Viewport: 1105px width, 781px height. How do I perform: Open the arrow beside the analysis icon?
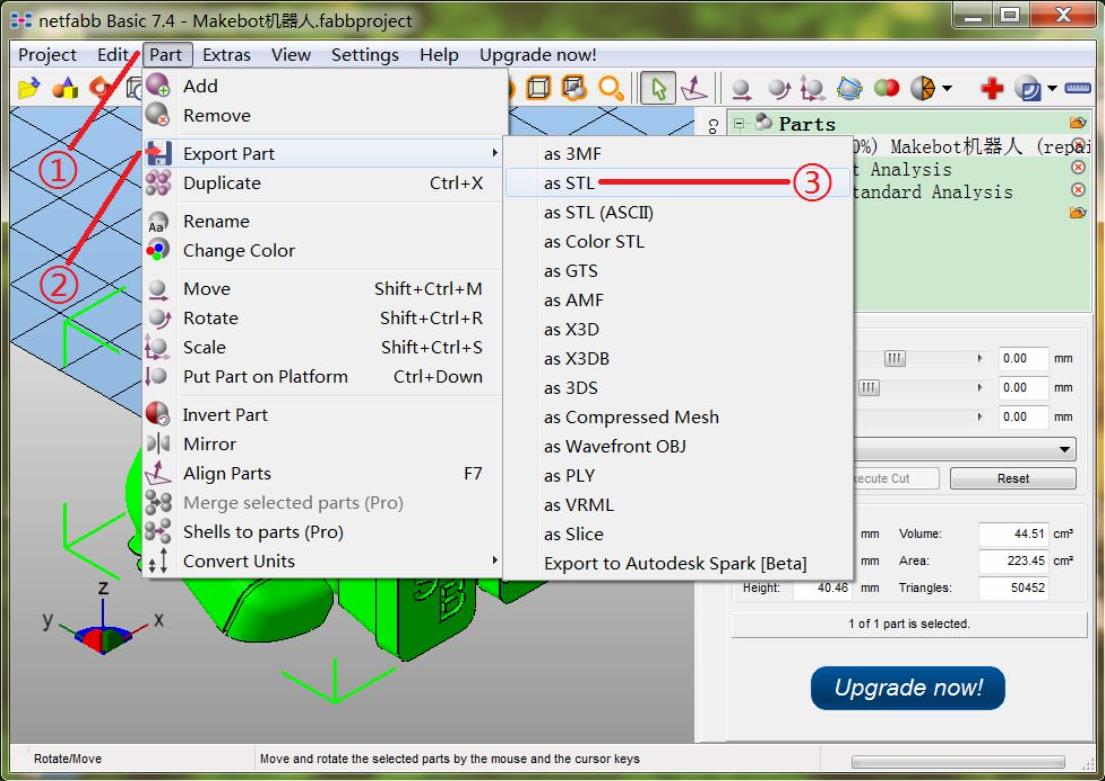click(1052, 89)
